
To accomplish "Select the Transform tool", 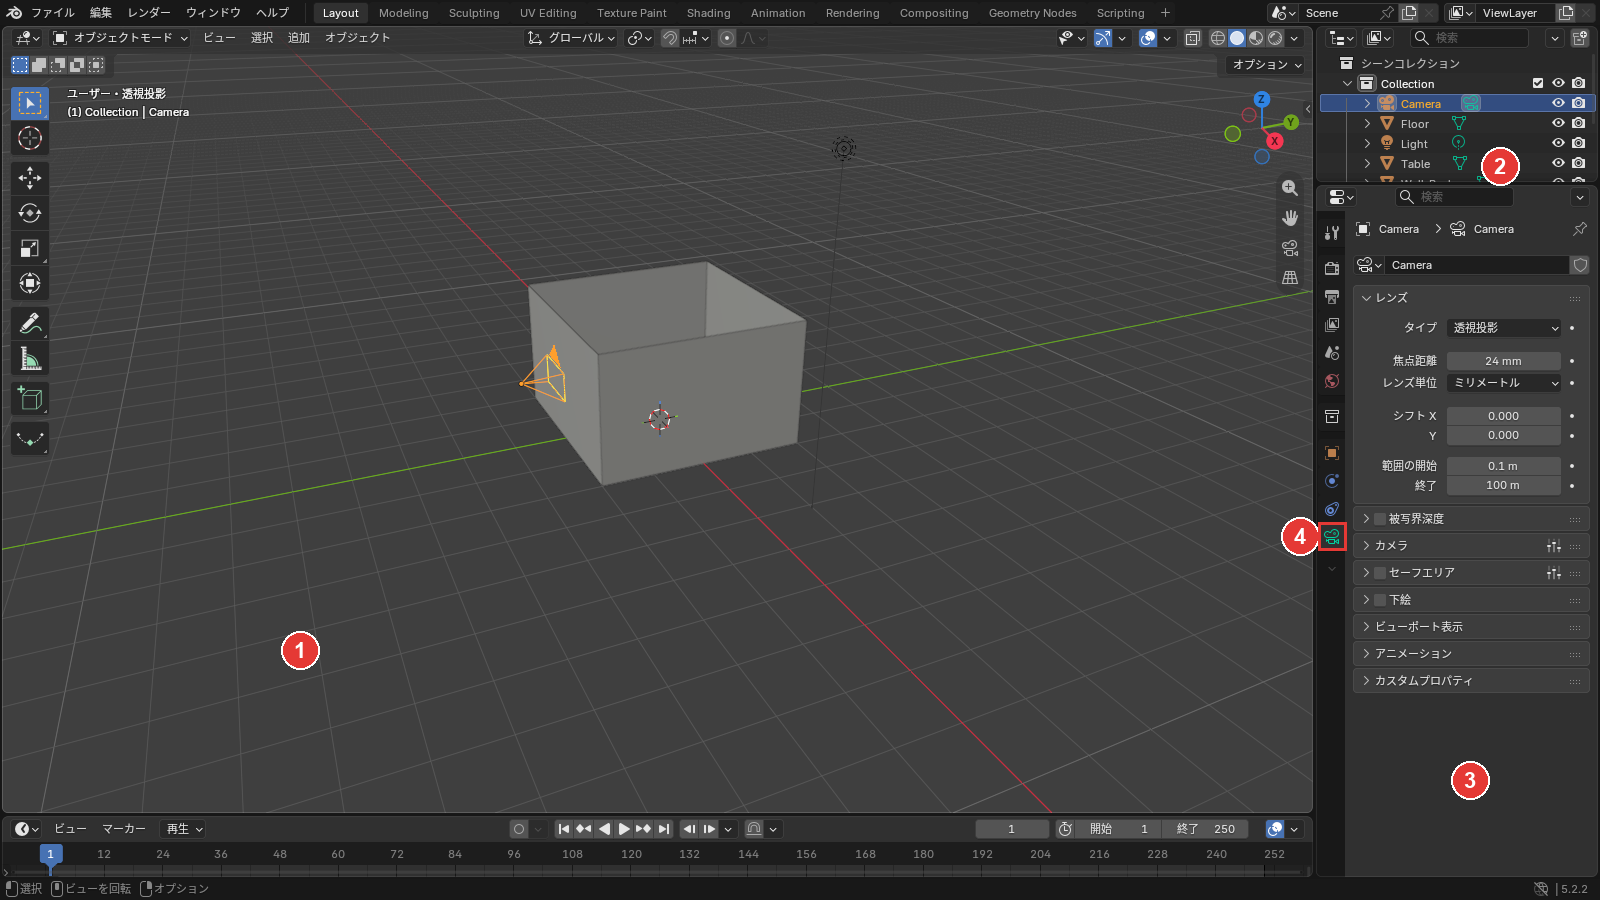I will tap(30, 283).
